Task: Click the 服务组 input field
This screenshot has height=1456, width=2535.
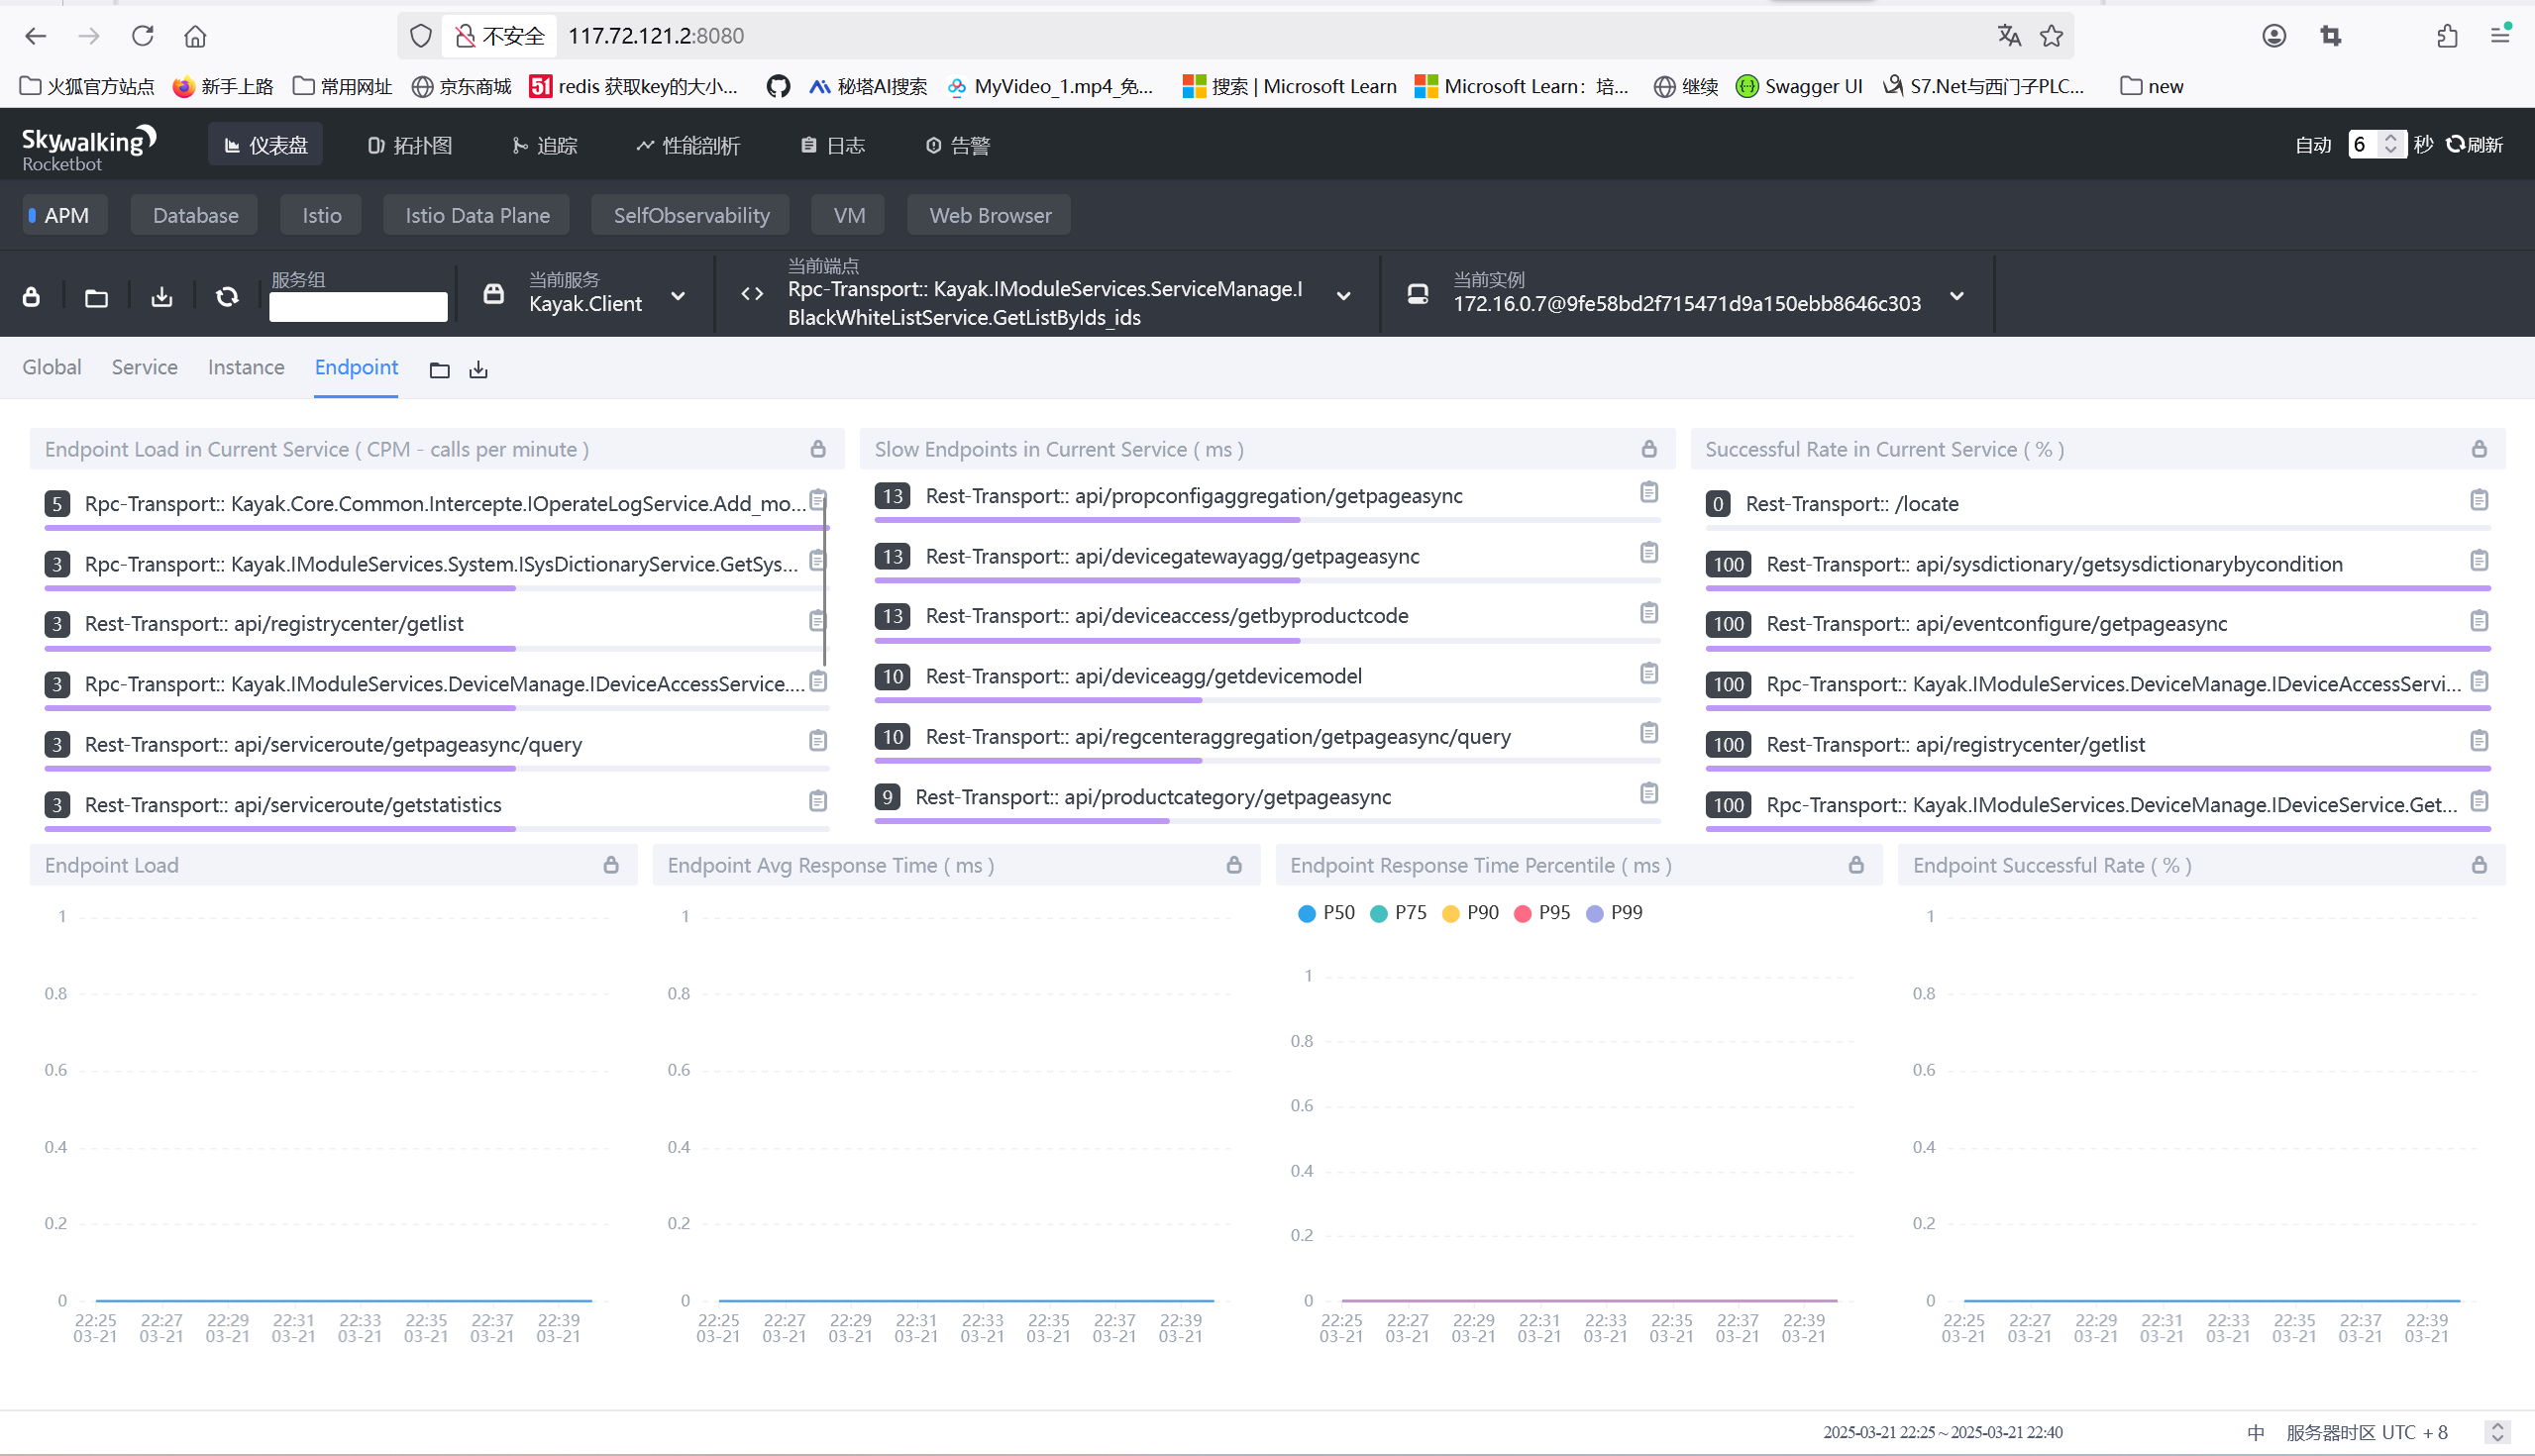Action: click(358, 307)
